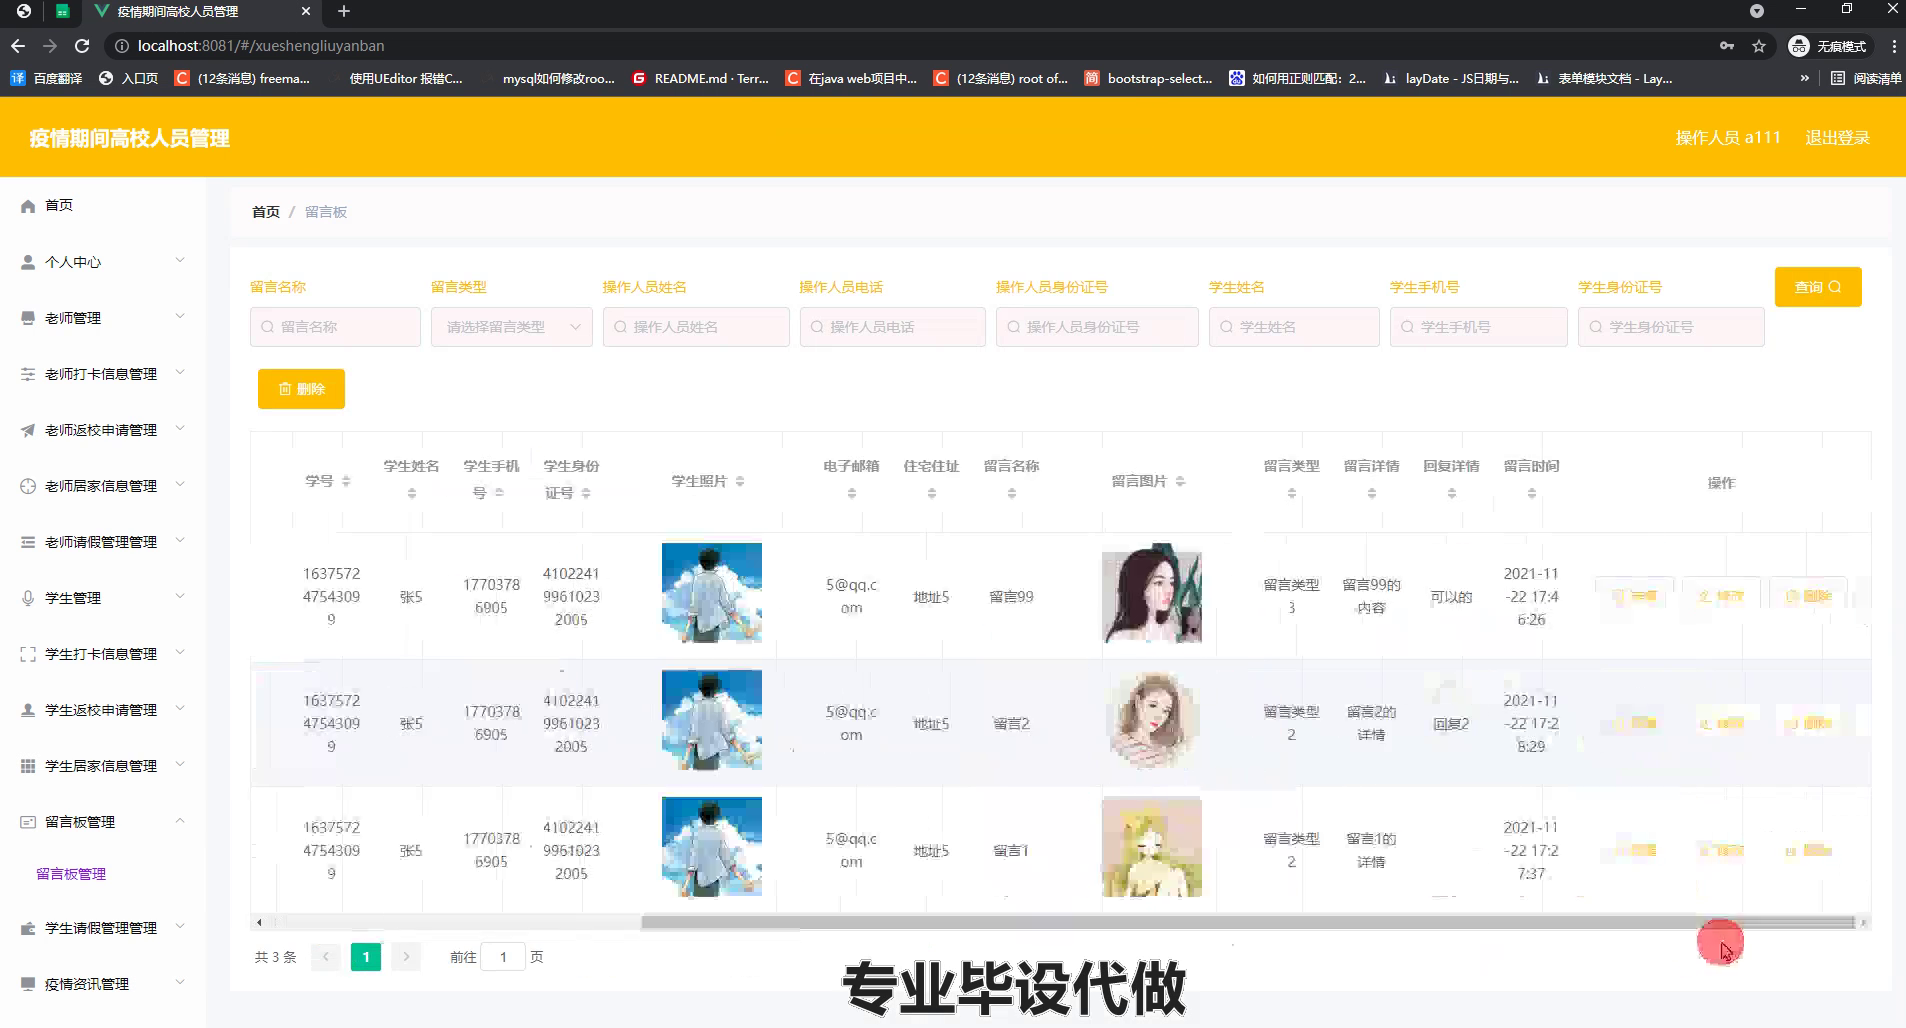Click the sort arrows of 学生身份证号 header
This screenshot has height=1028, width=1906.
[586, 493]
